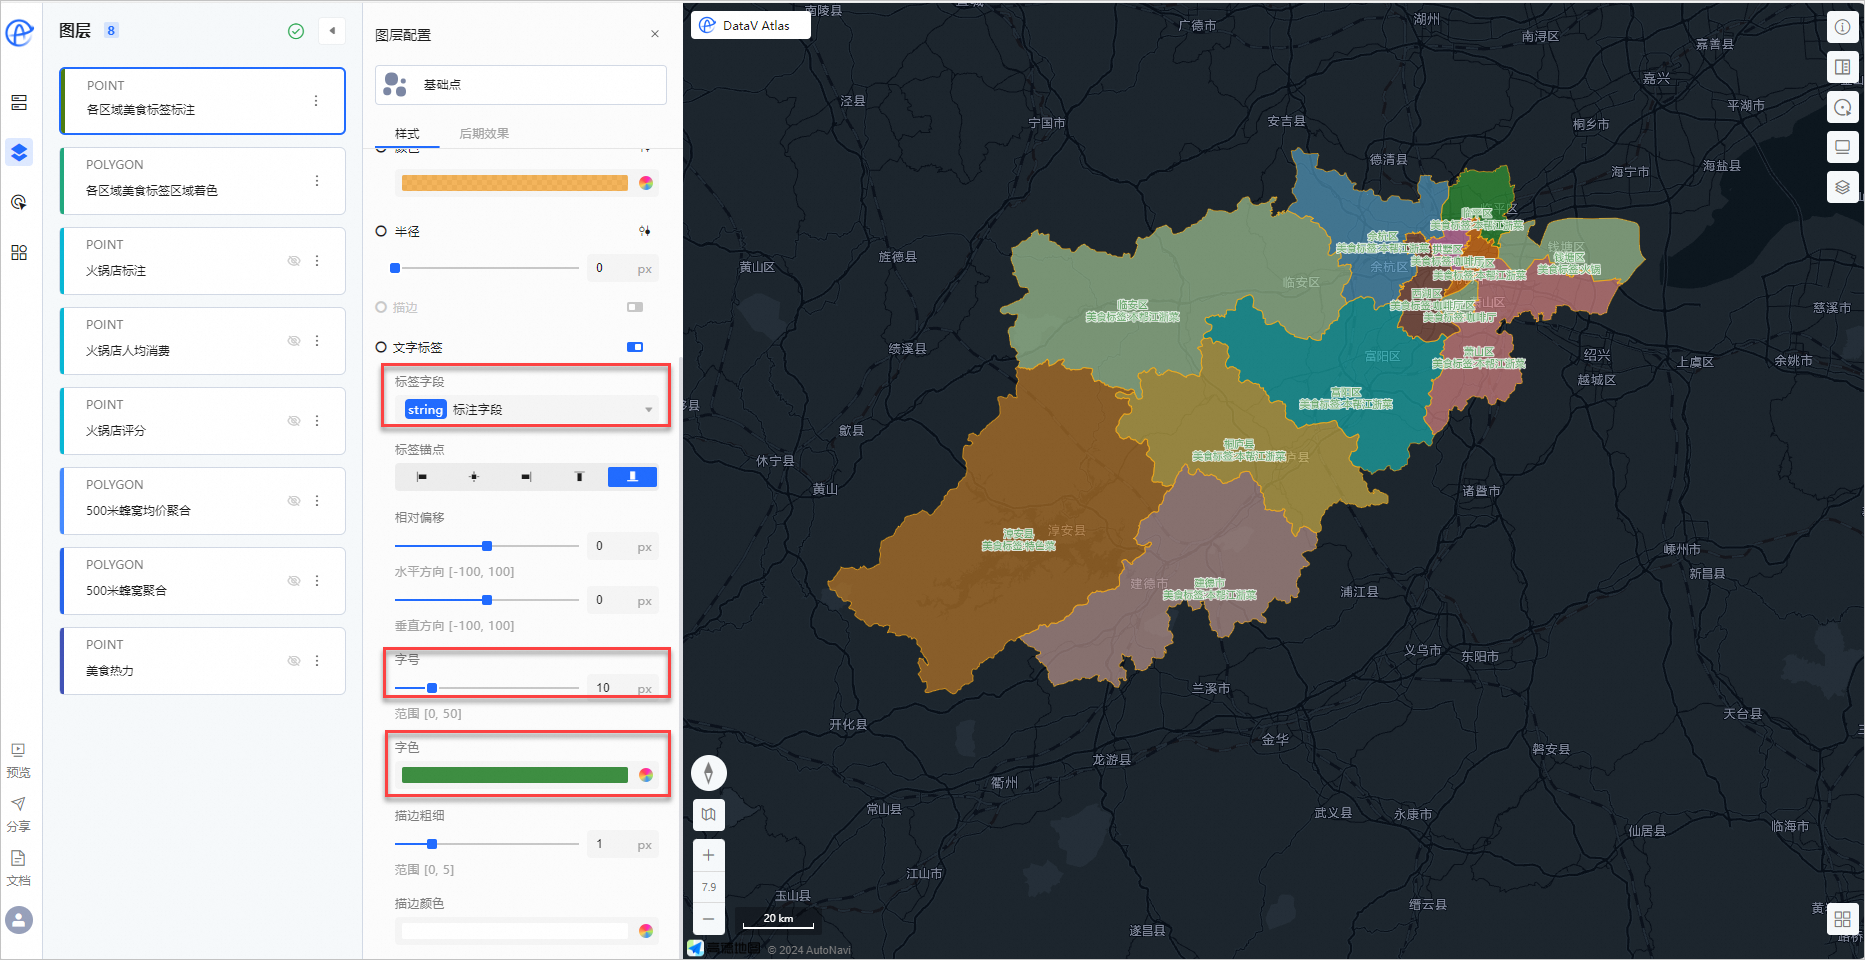Switch to the 后期效果 tab
The height and width of the screenshot is (960, 1865).
point(484,133)
